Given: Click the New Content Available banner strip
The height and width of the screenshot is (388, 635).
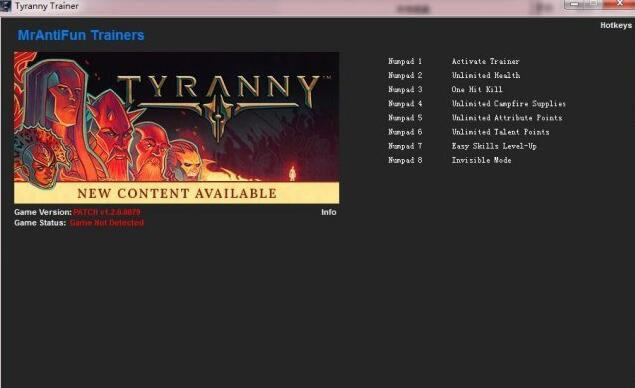Looking at the screenshot, I should [x=177, y=193].
